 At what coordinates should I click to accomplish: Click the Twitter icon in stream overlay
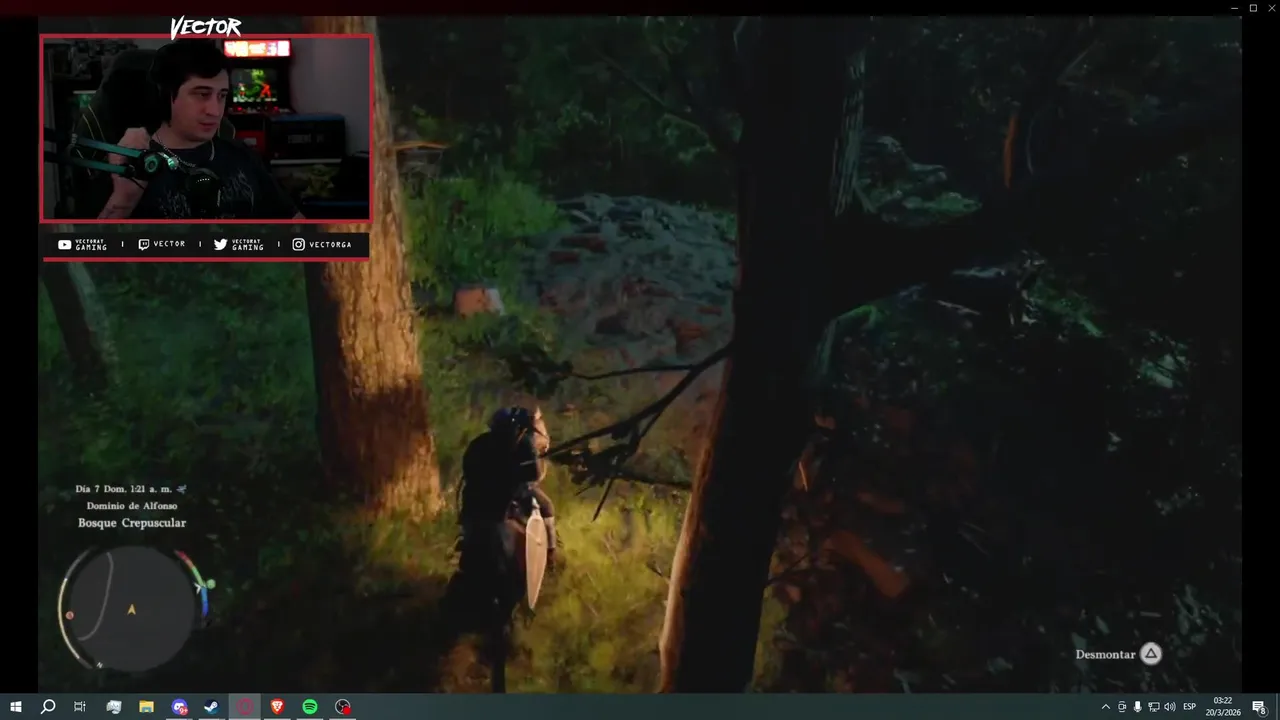(220, 244)
